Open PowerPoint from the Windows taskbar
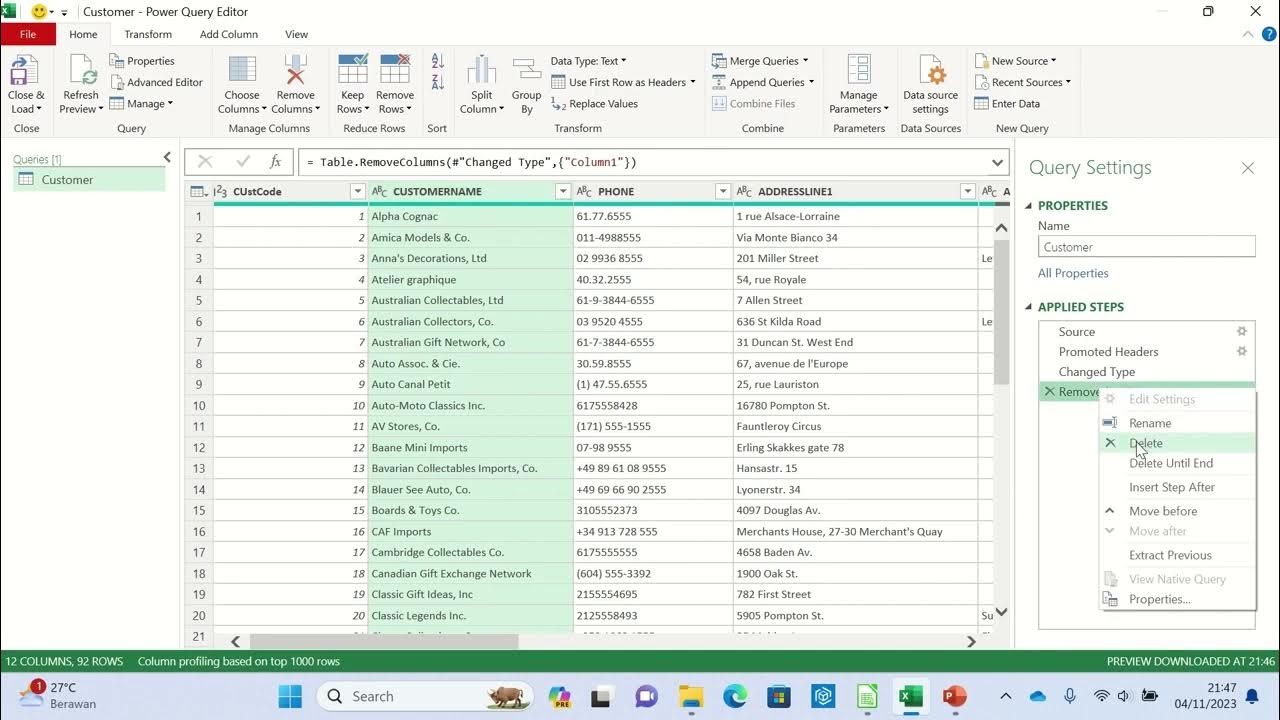 [955, 696]
